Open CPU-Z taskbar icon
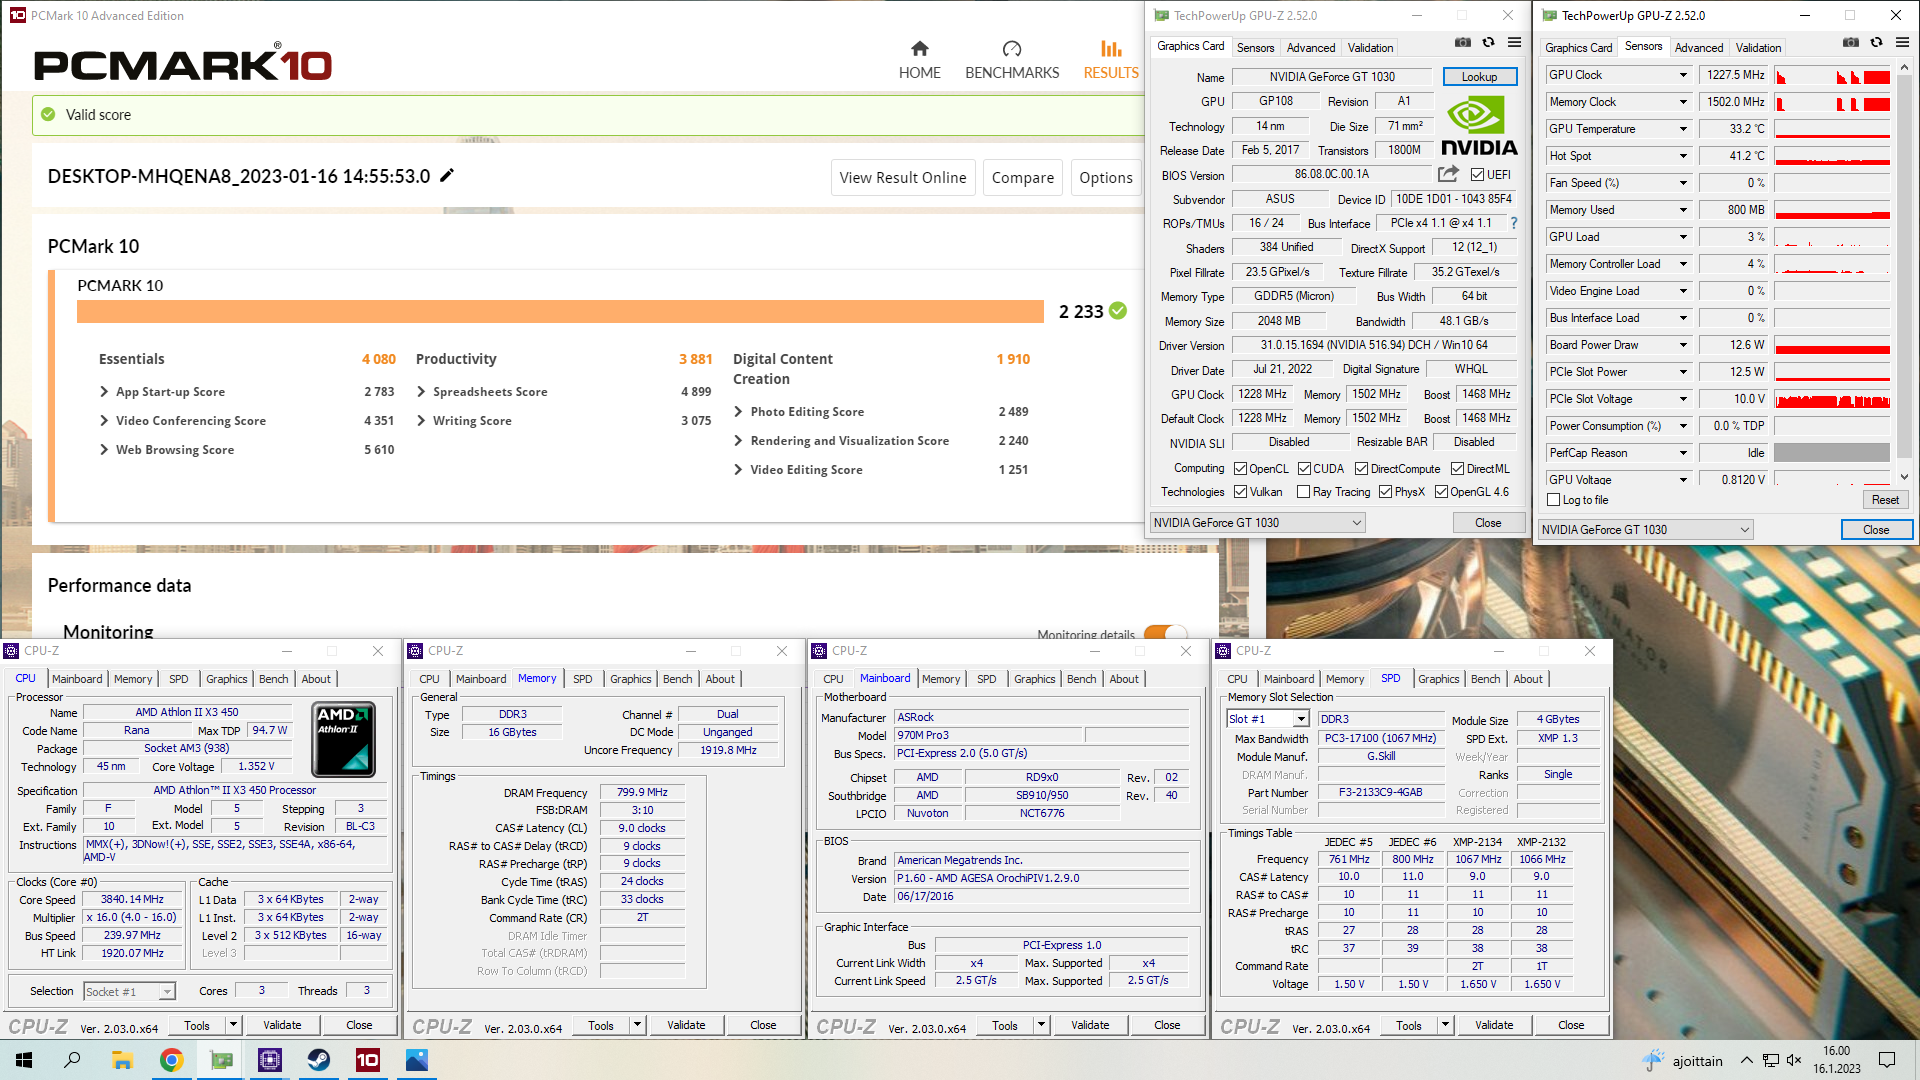1920x1080 pixels. click(270, 1060)
